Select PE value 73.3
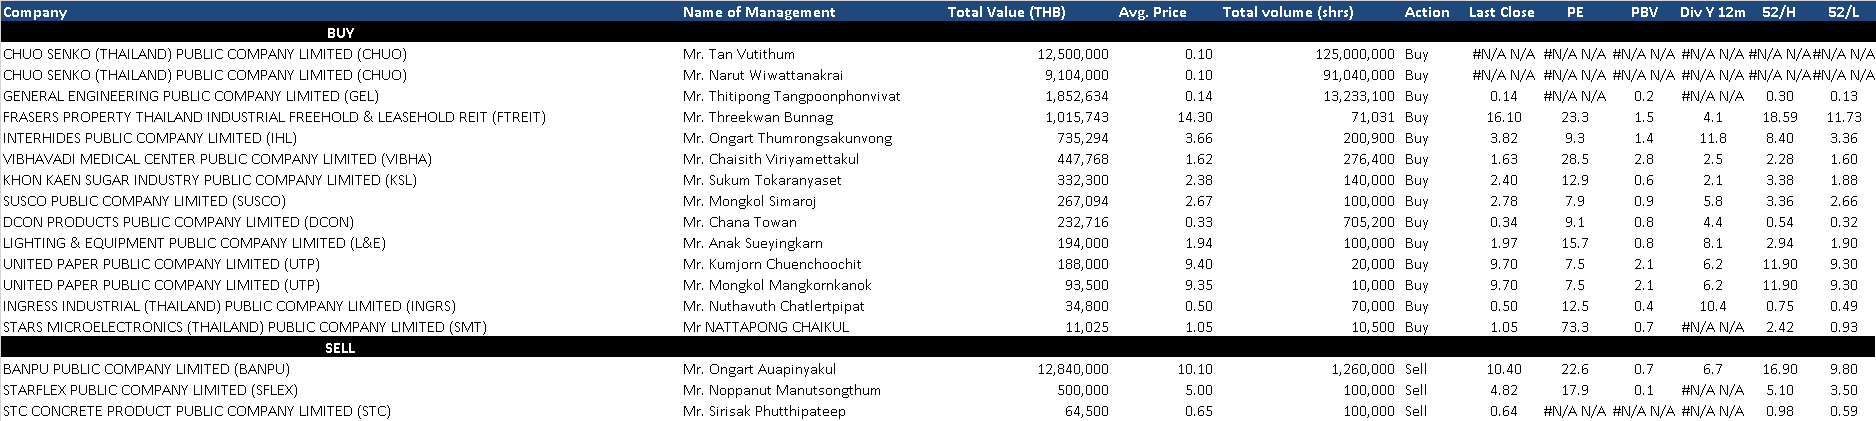1876x421 pixels. tap(1574, 327)
